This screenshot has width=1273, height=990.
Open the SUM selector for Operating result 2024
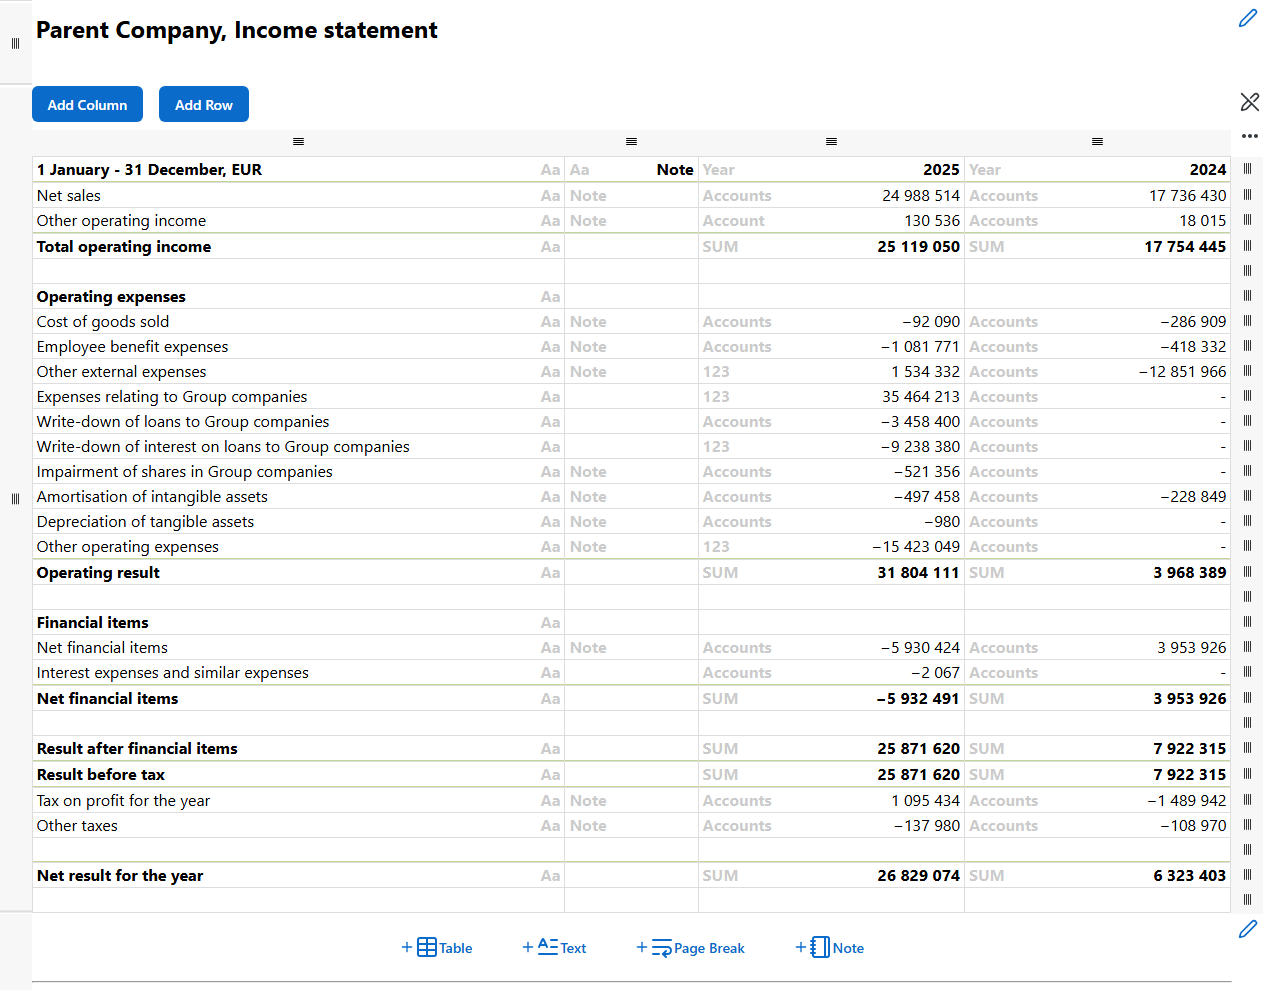point(986,573)
